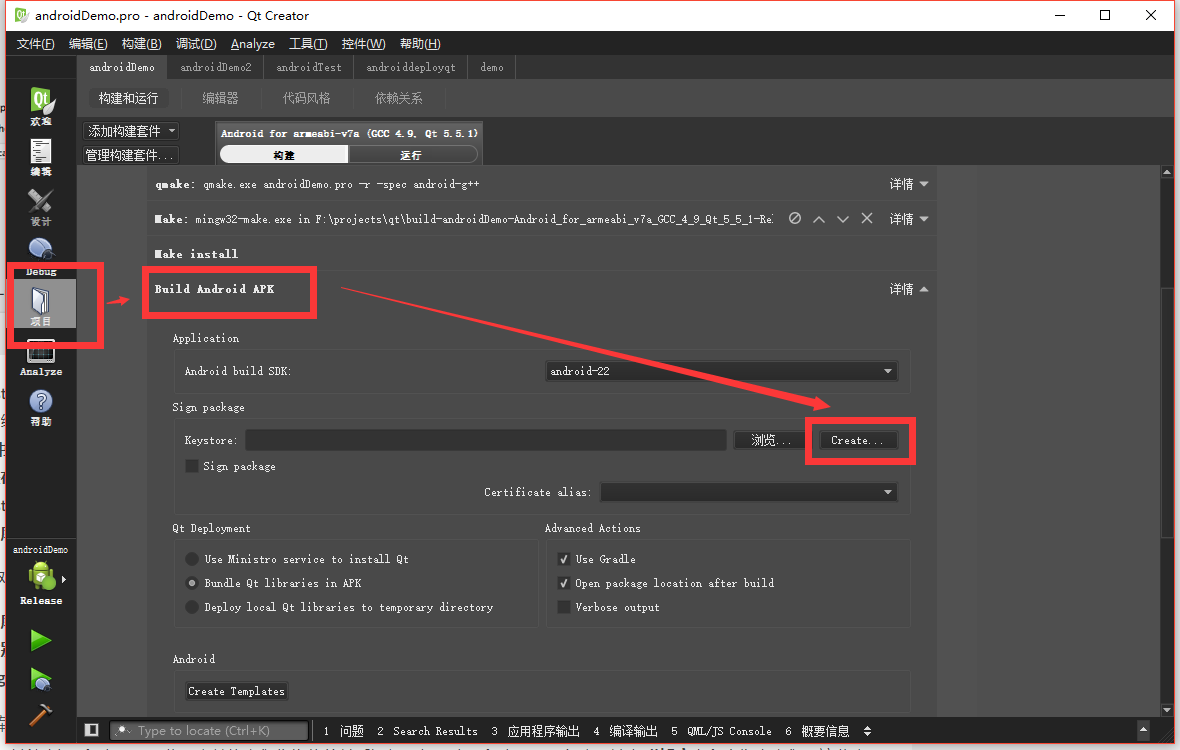
Task: Start debugging with bug-arrow icon
Action: [x=41, y=679]
